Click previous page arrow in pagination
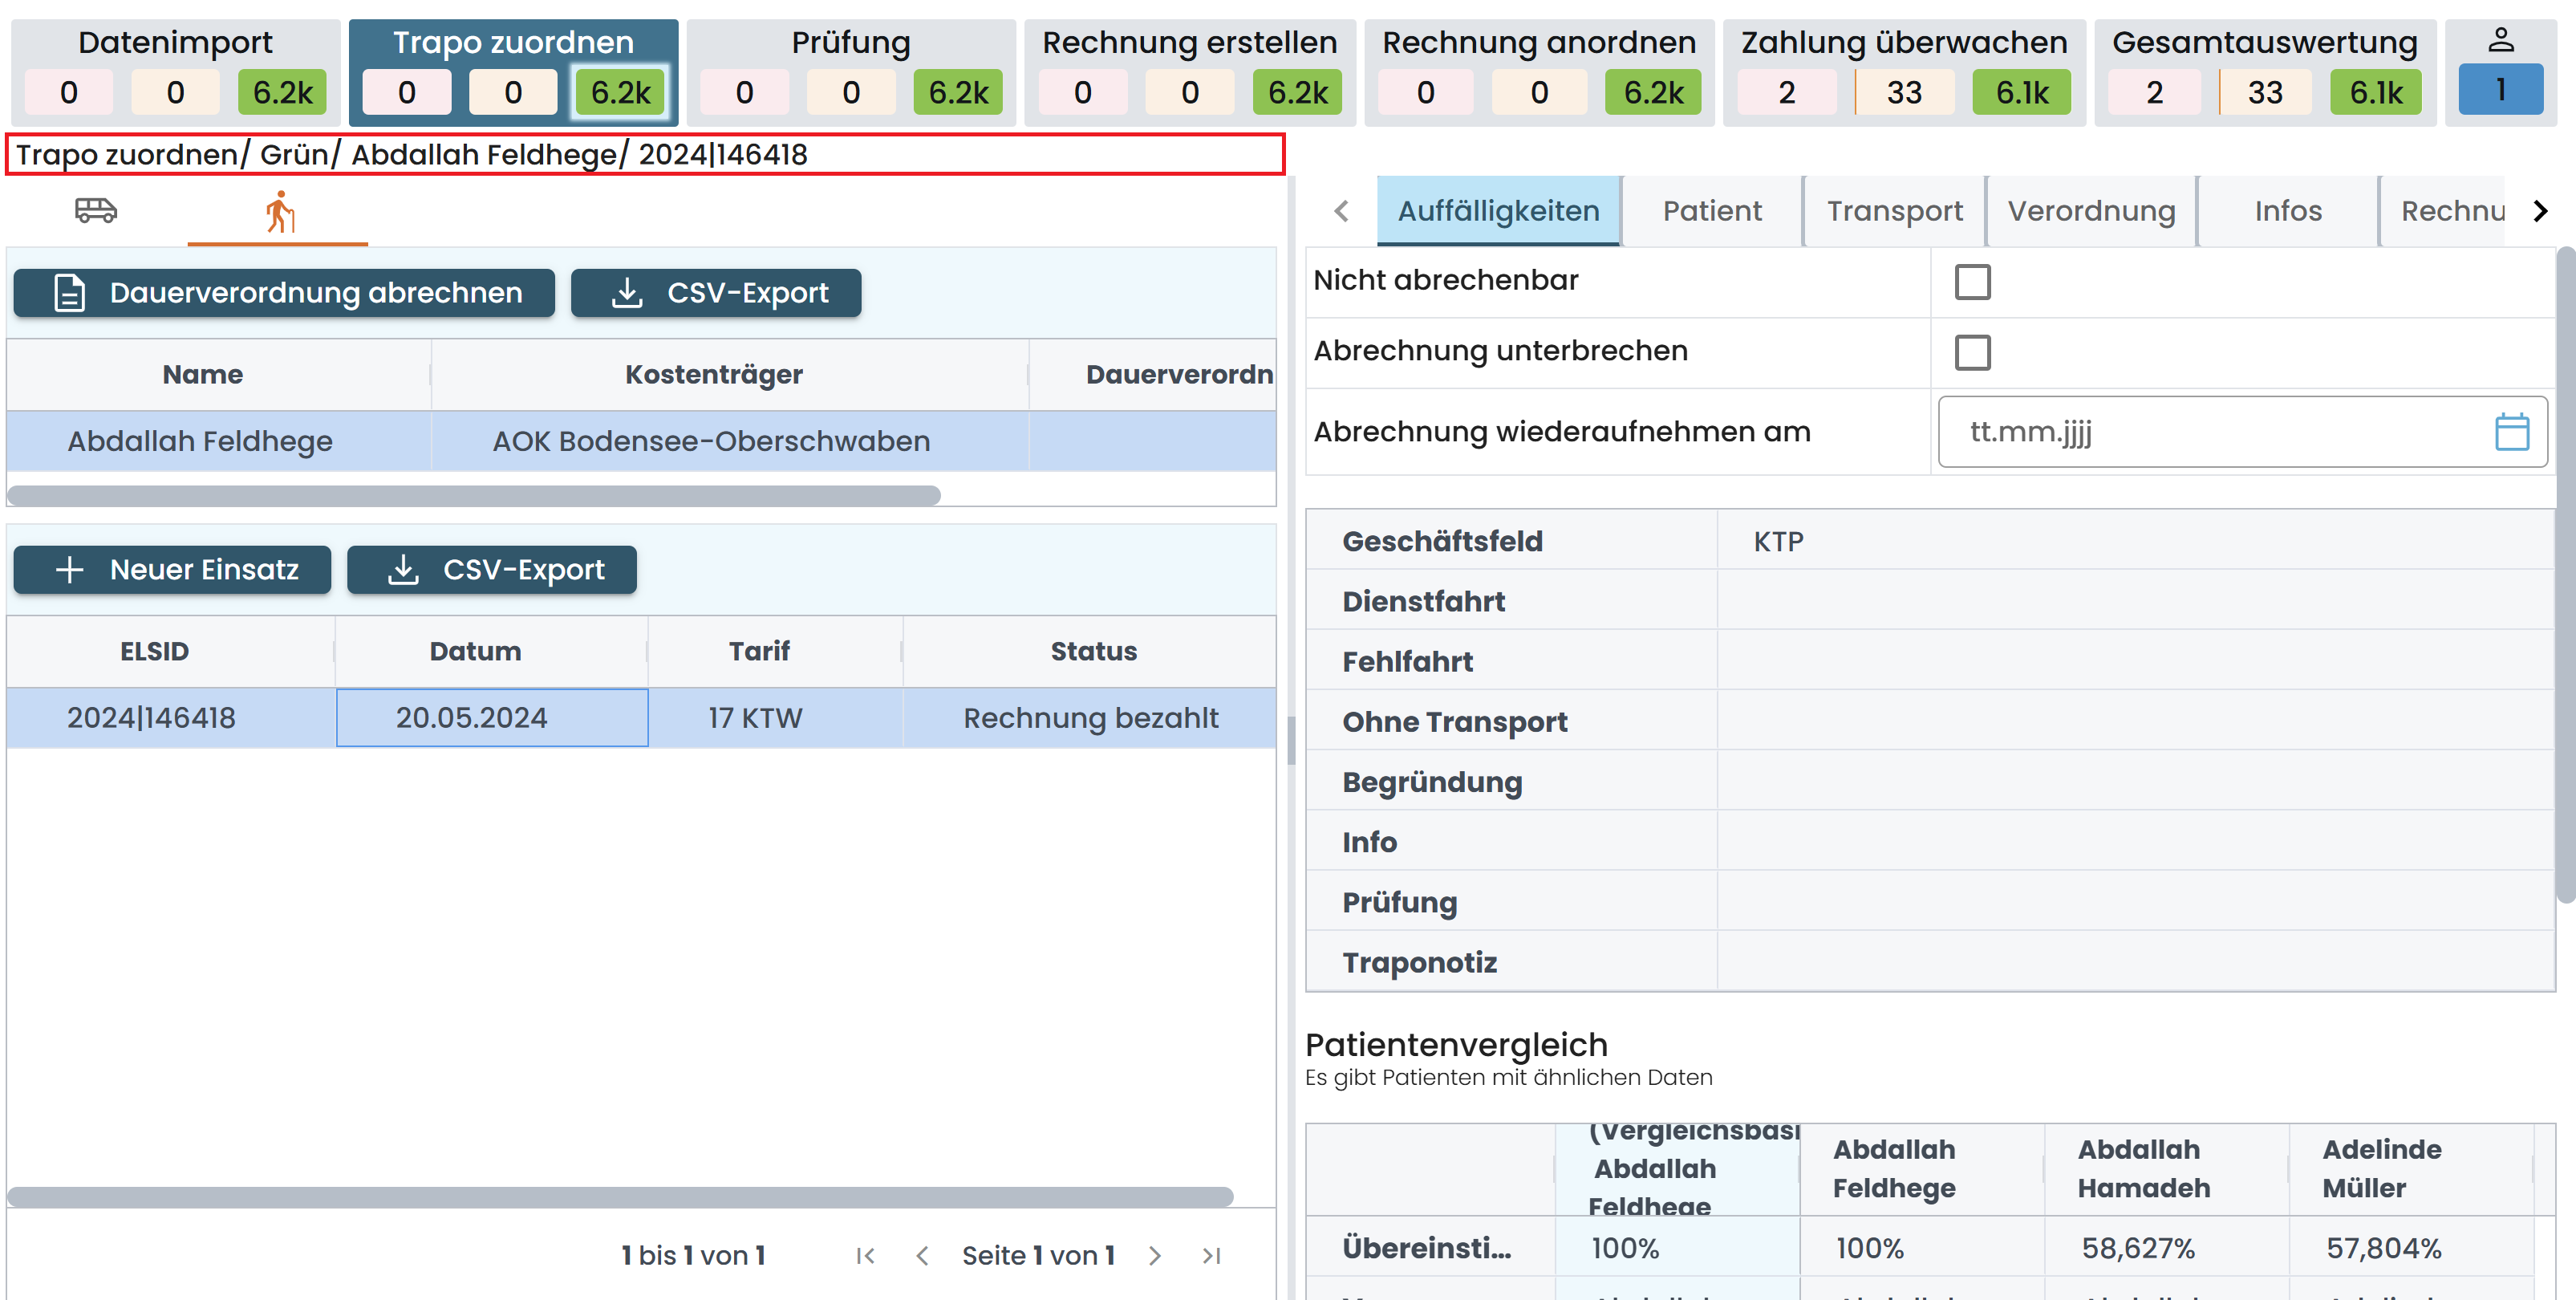Screen dimensions: 2576x1300 tap(922, 1256)
